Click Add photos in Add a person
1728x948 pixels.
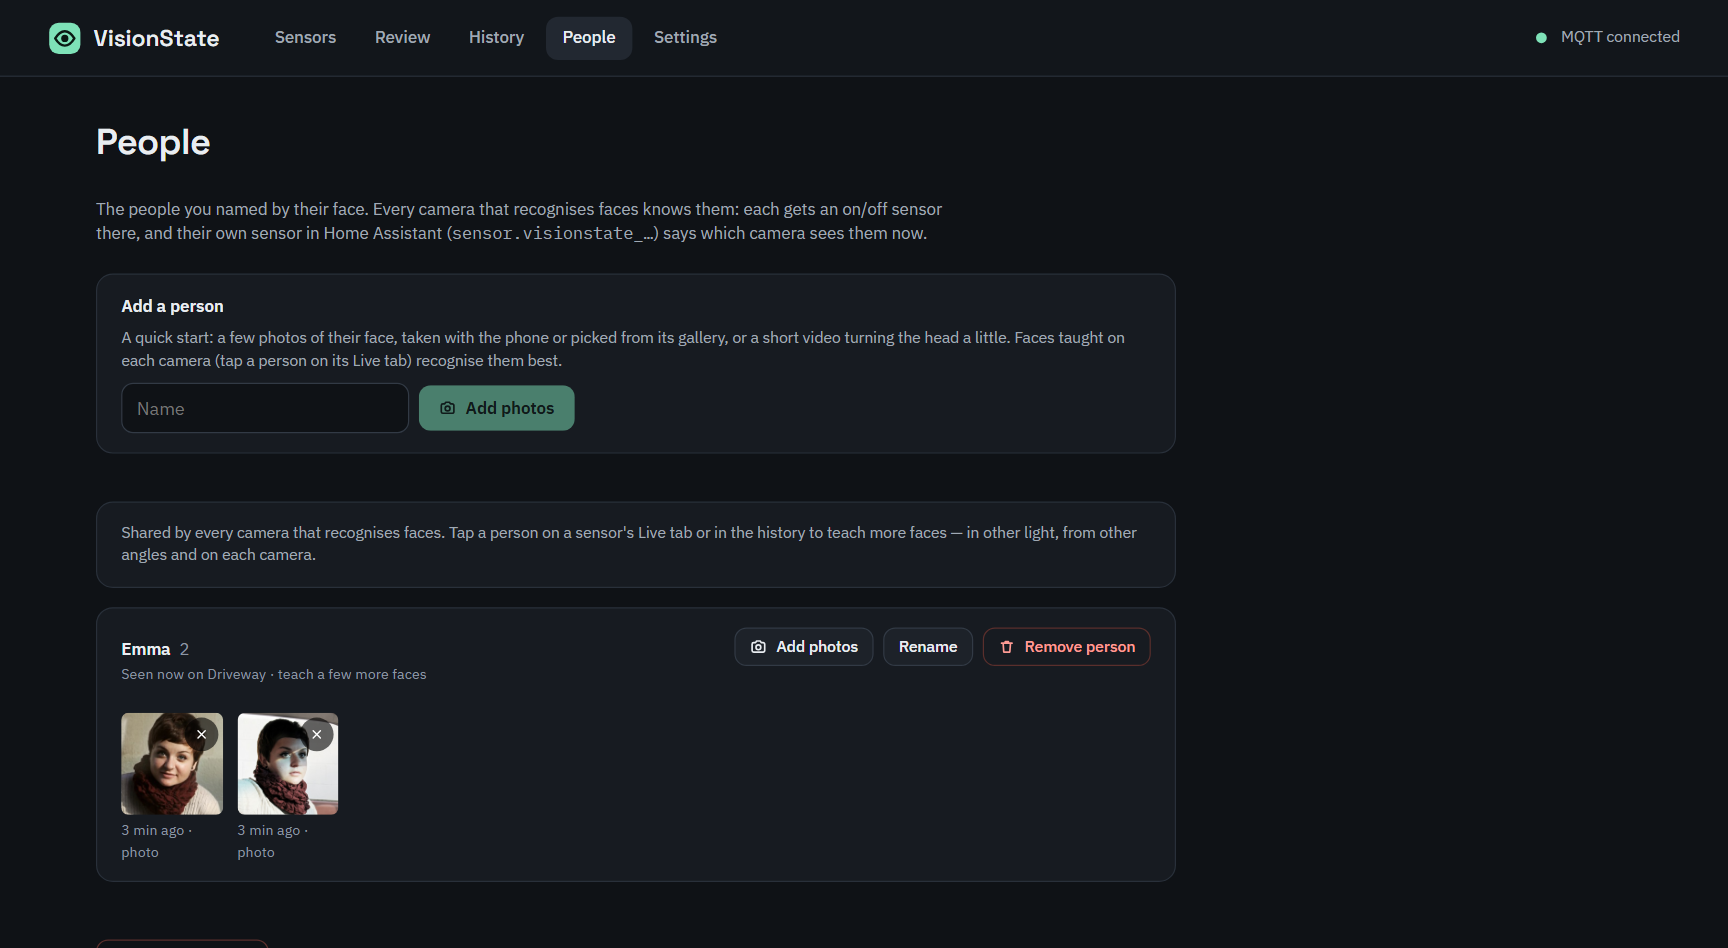pyautogui.click(x=497, y=408)
